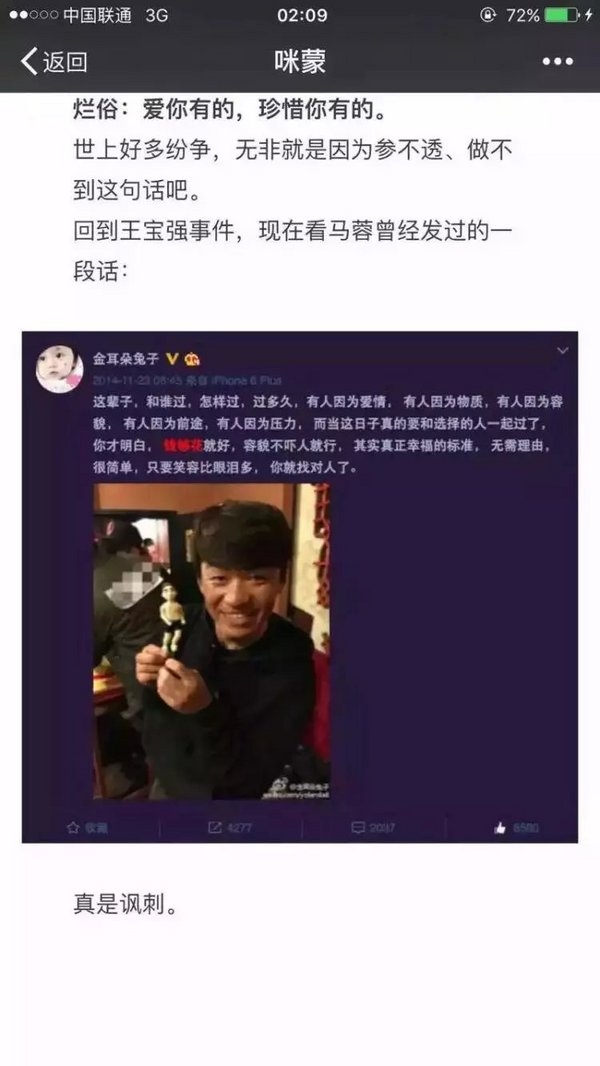This screenshot has height=1066, width=600.
Task: Open the three-dot more menu
Action: [557, 62]
